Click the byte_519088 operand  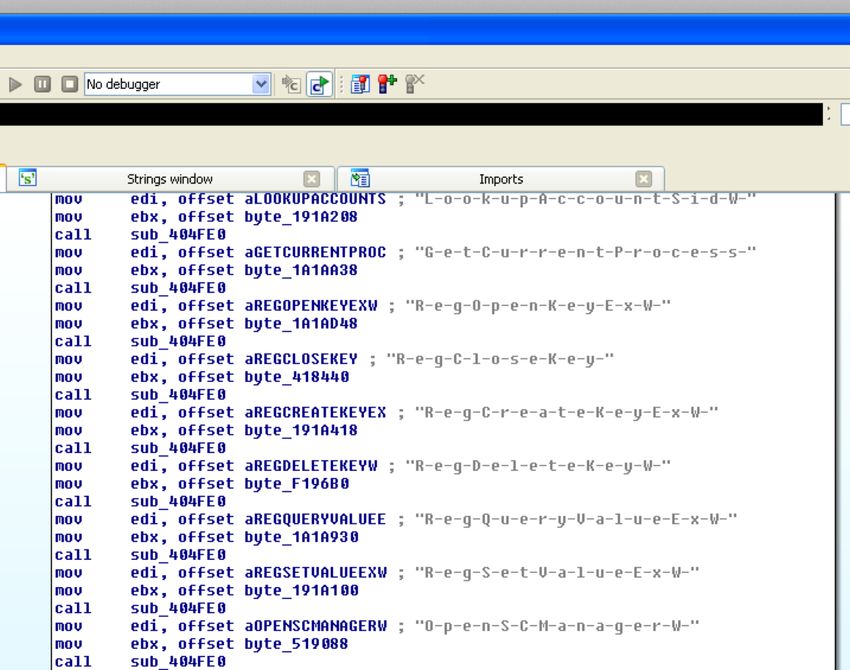pyautogui.click(x=296, y=645)
